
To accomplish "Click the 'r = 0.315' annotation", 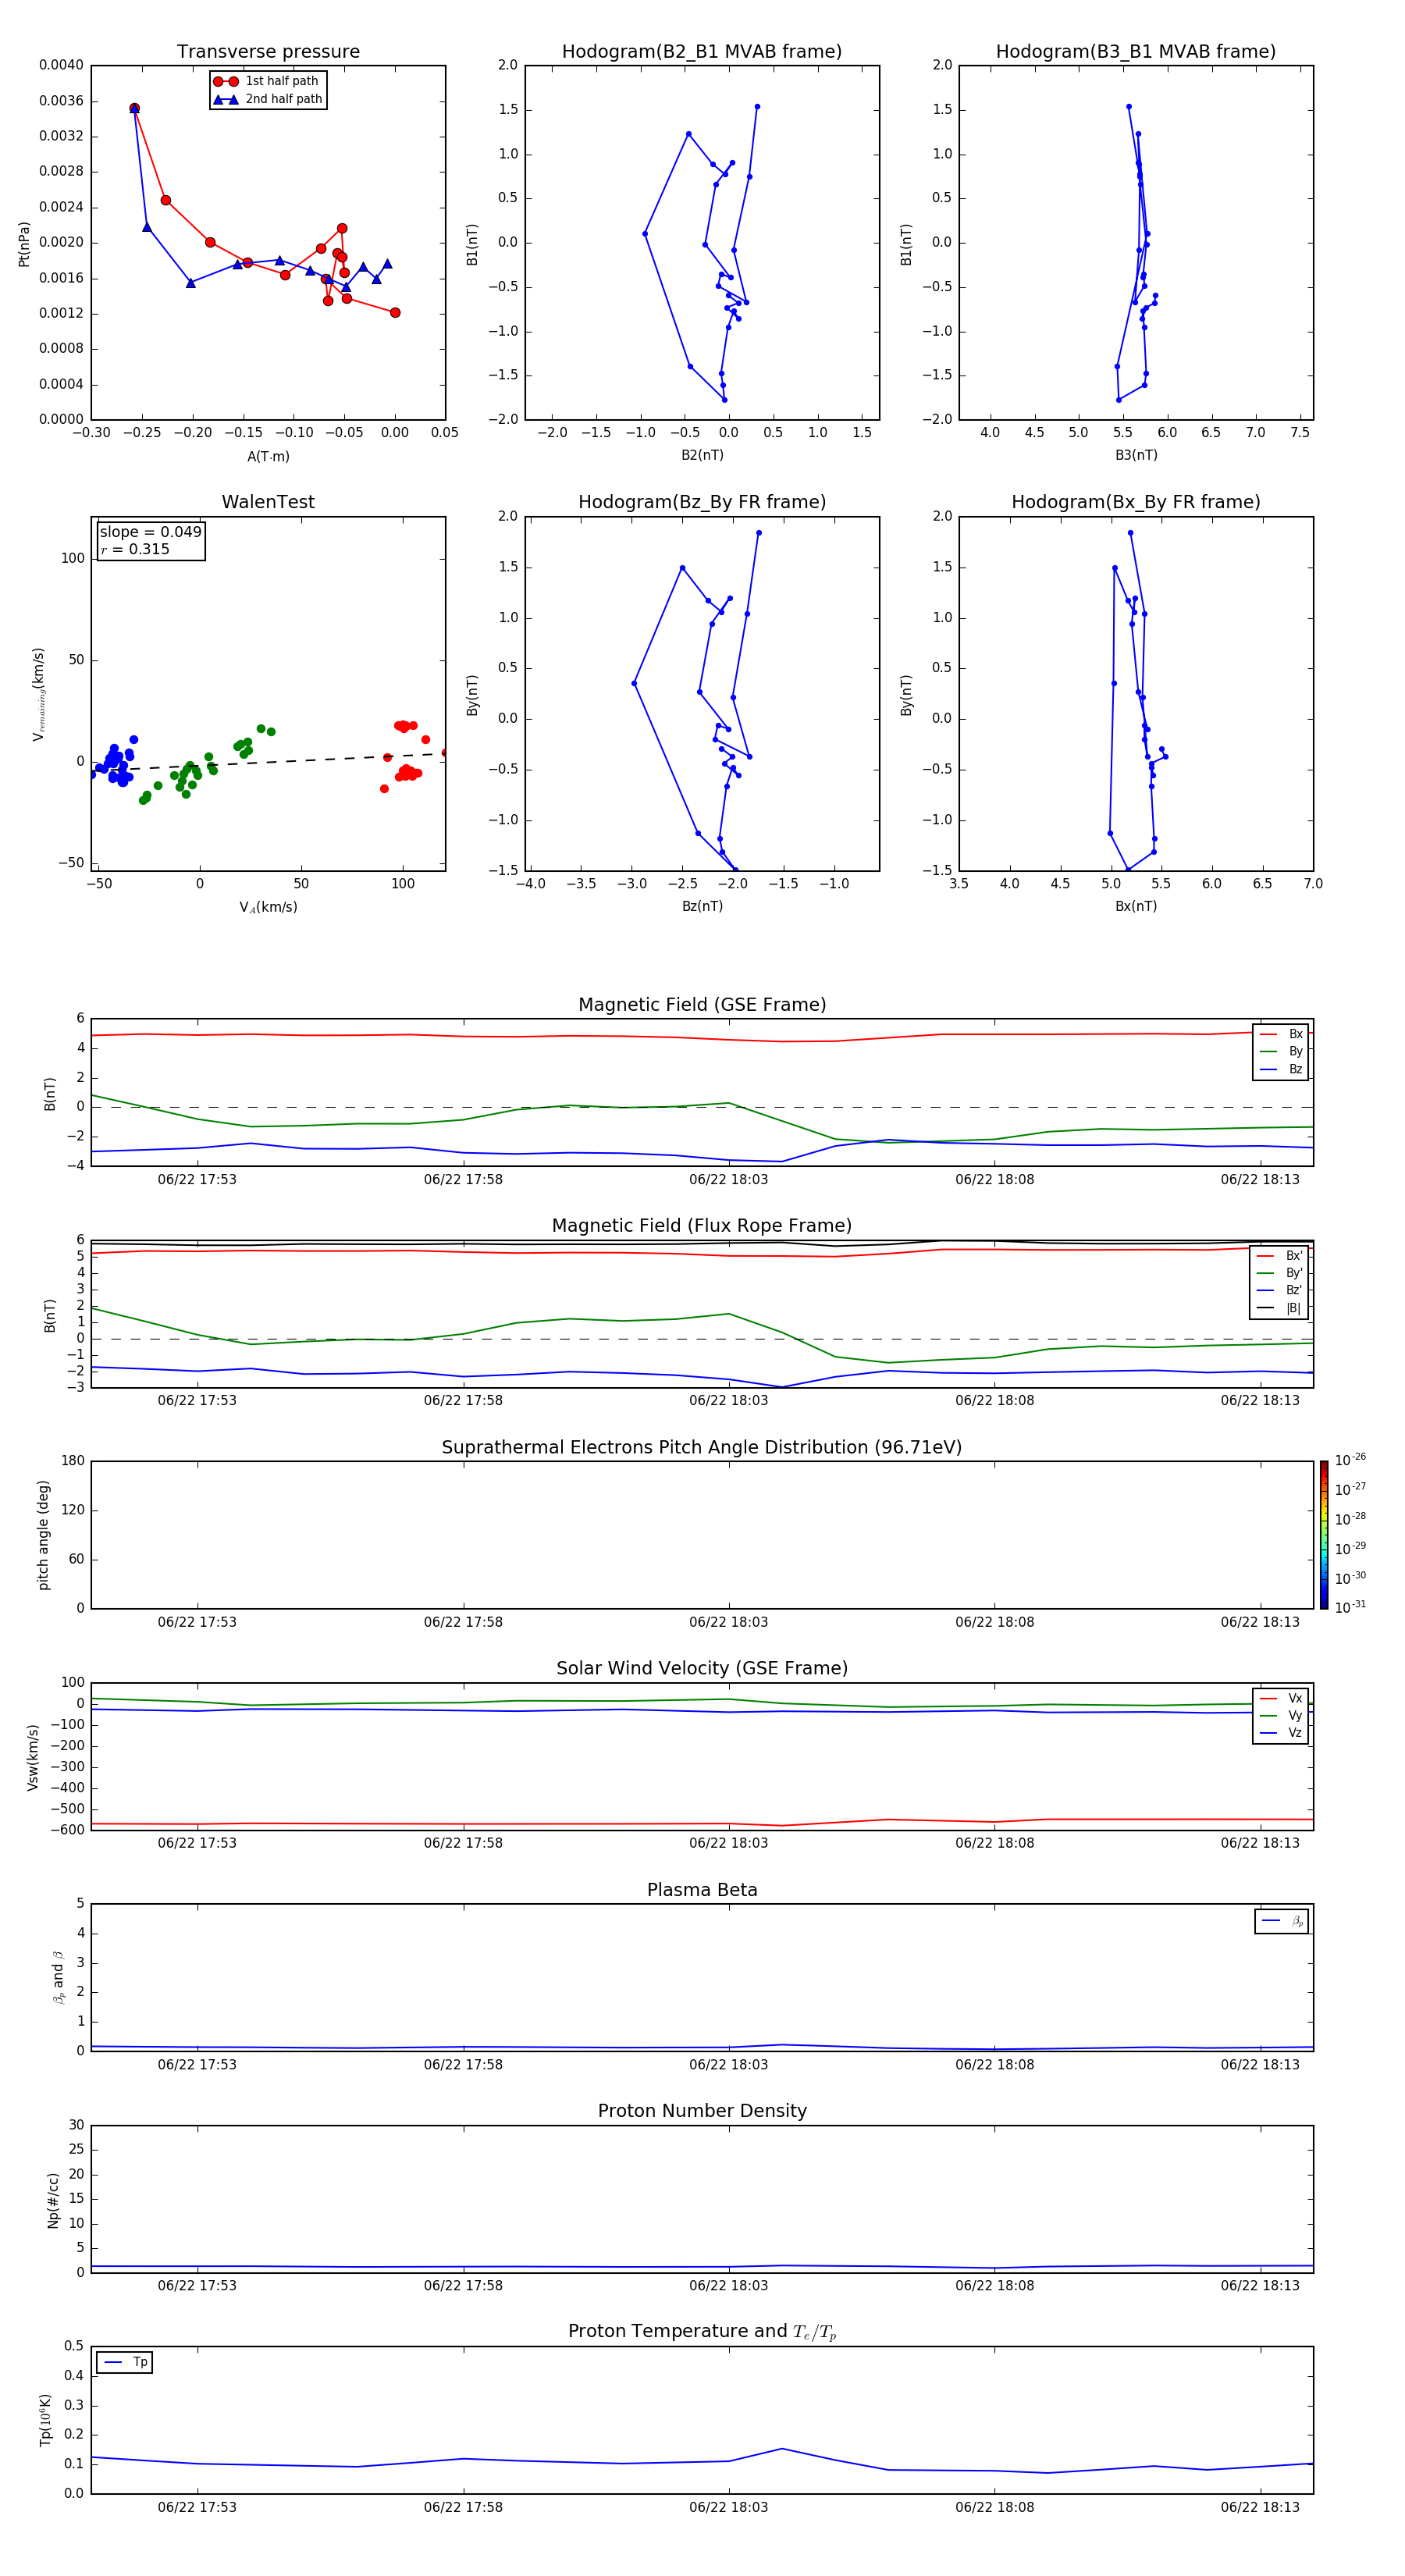I will [135, 549].
